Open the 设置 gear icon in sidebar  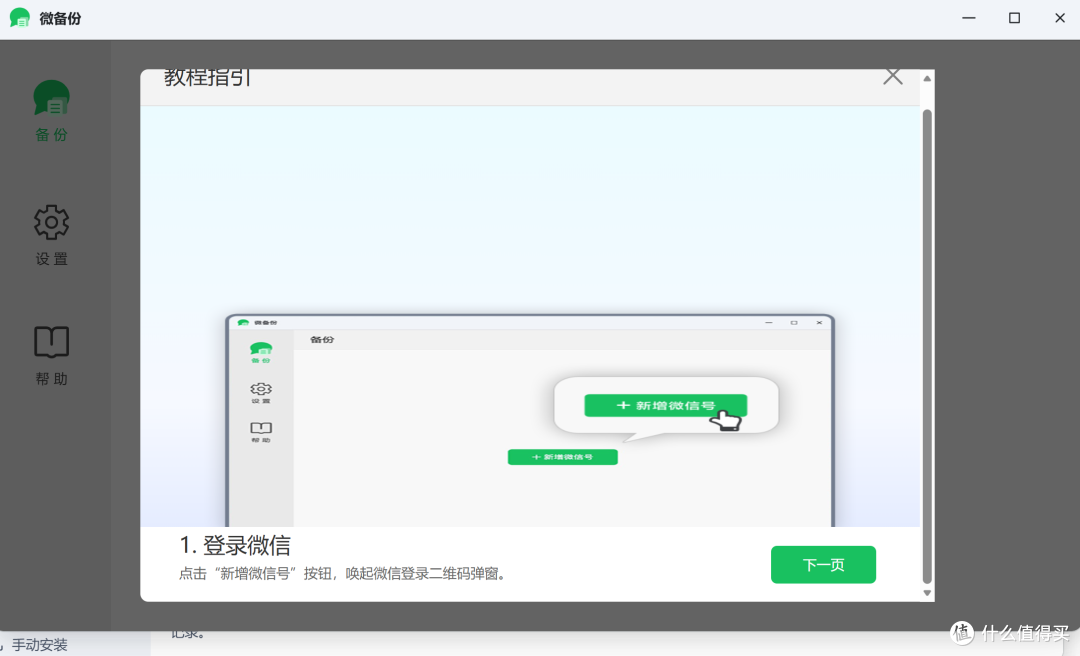point(52,223)
